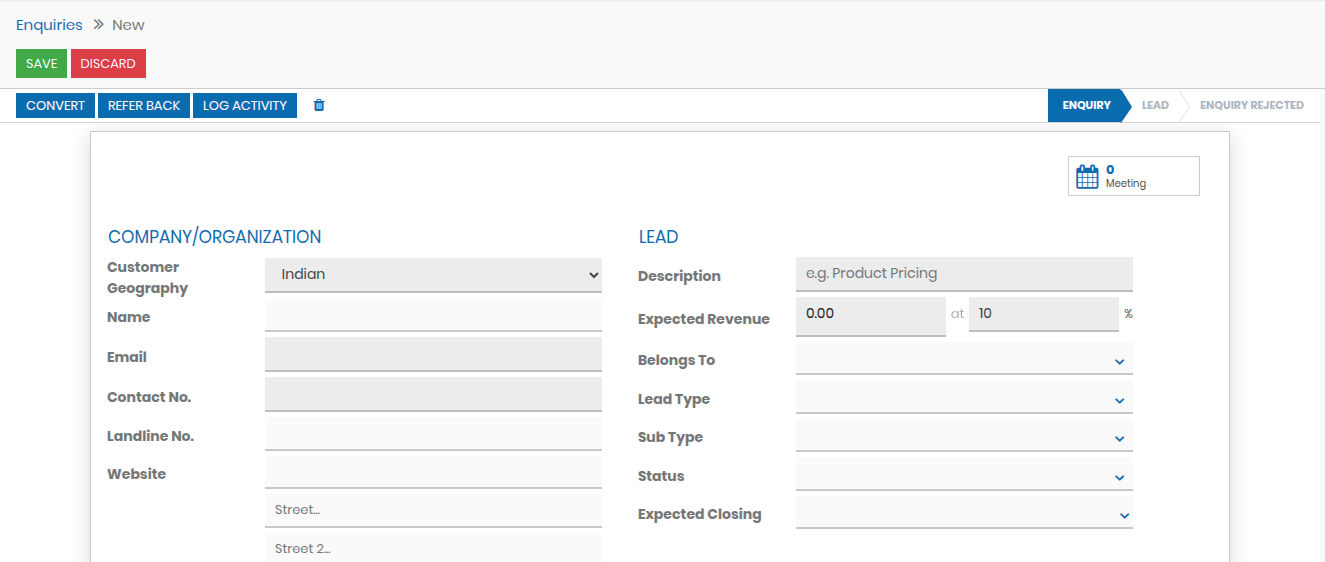Click the Description text field
The width and height of the screenshot is (1325, 562).
tap(964, 274)
